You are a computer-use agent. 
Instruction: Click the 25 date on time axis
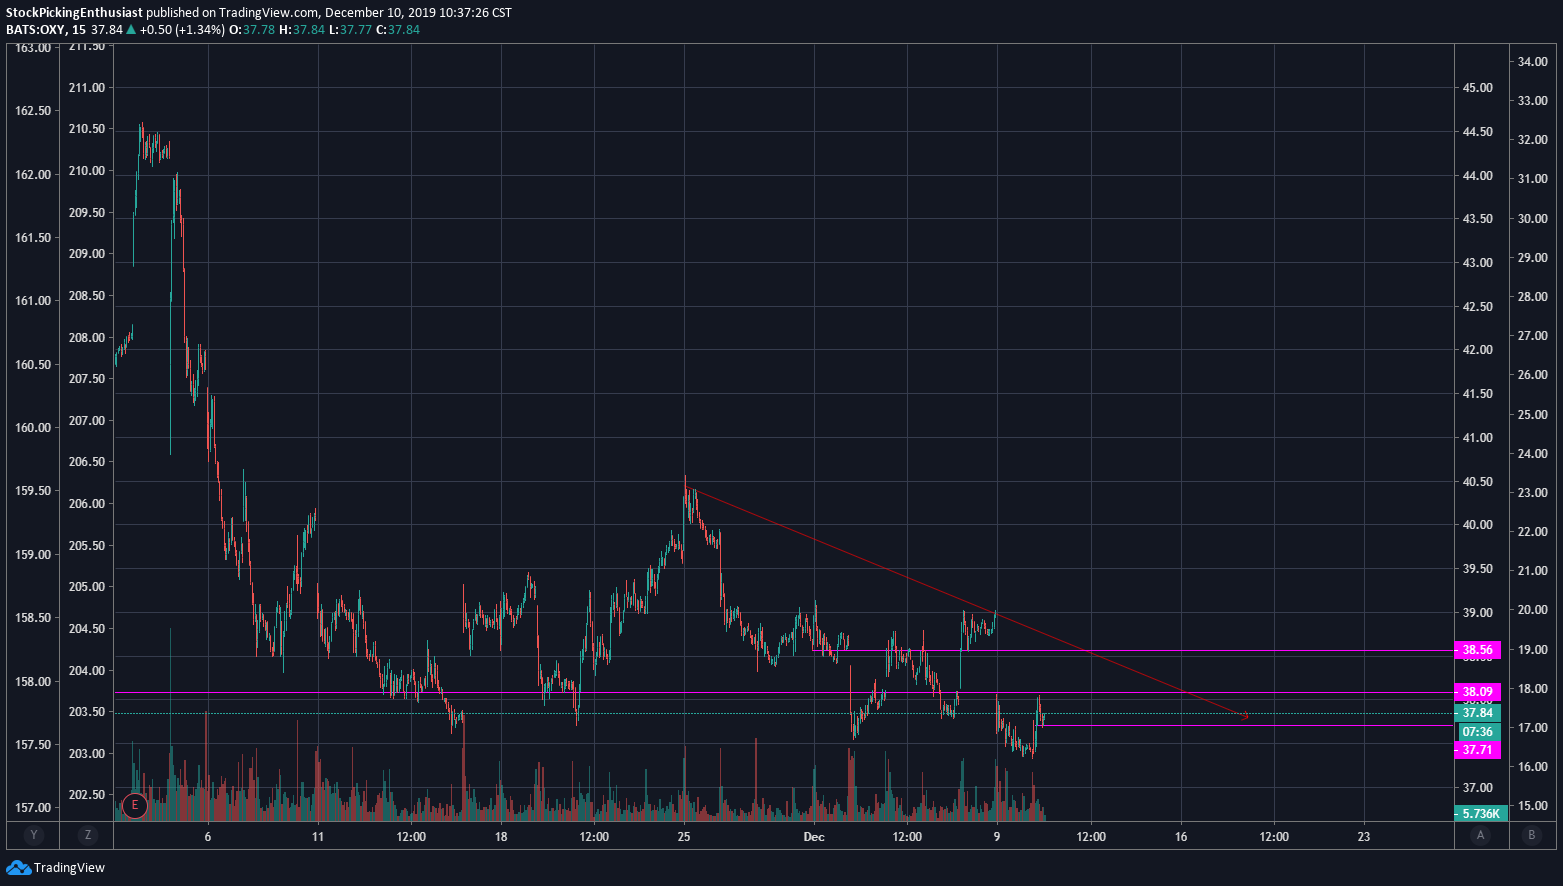tap(684, 837)
